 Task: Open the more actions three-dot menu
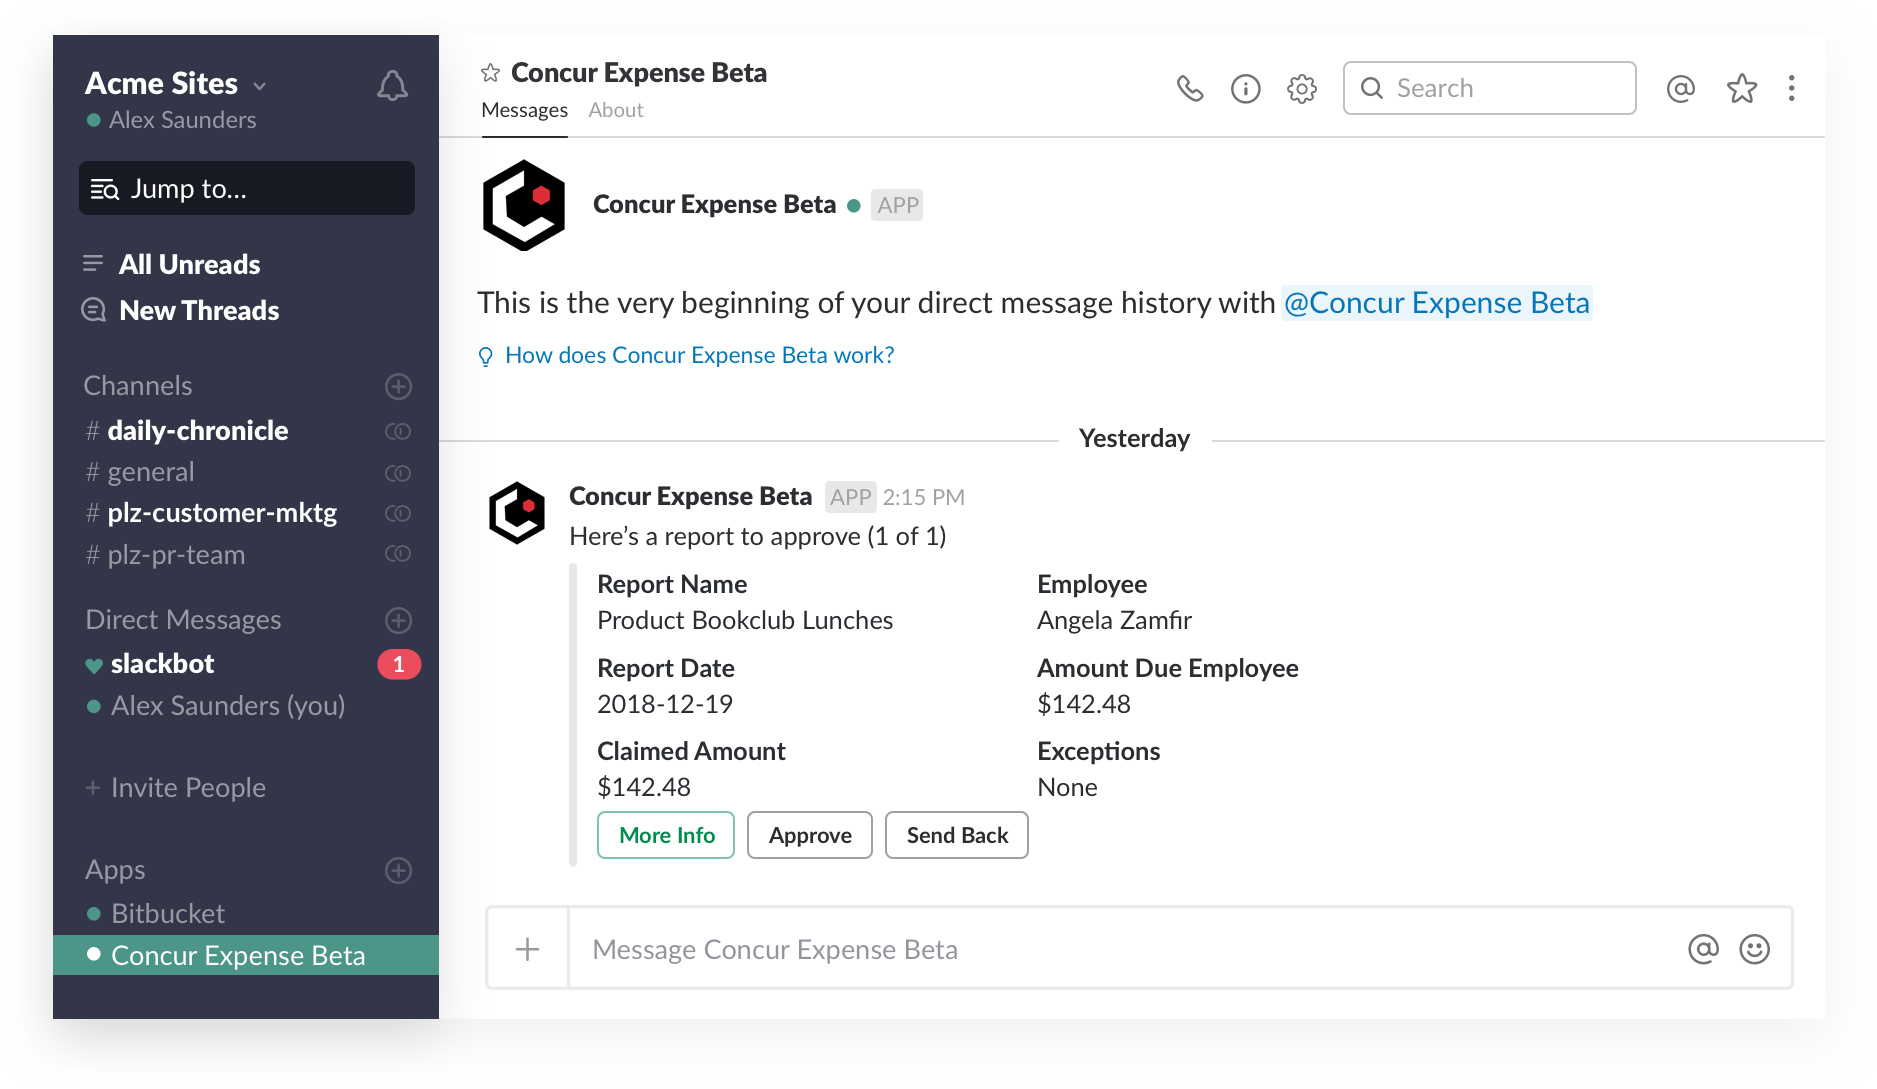(1791, 88)
